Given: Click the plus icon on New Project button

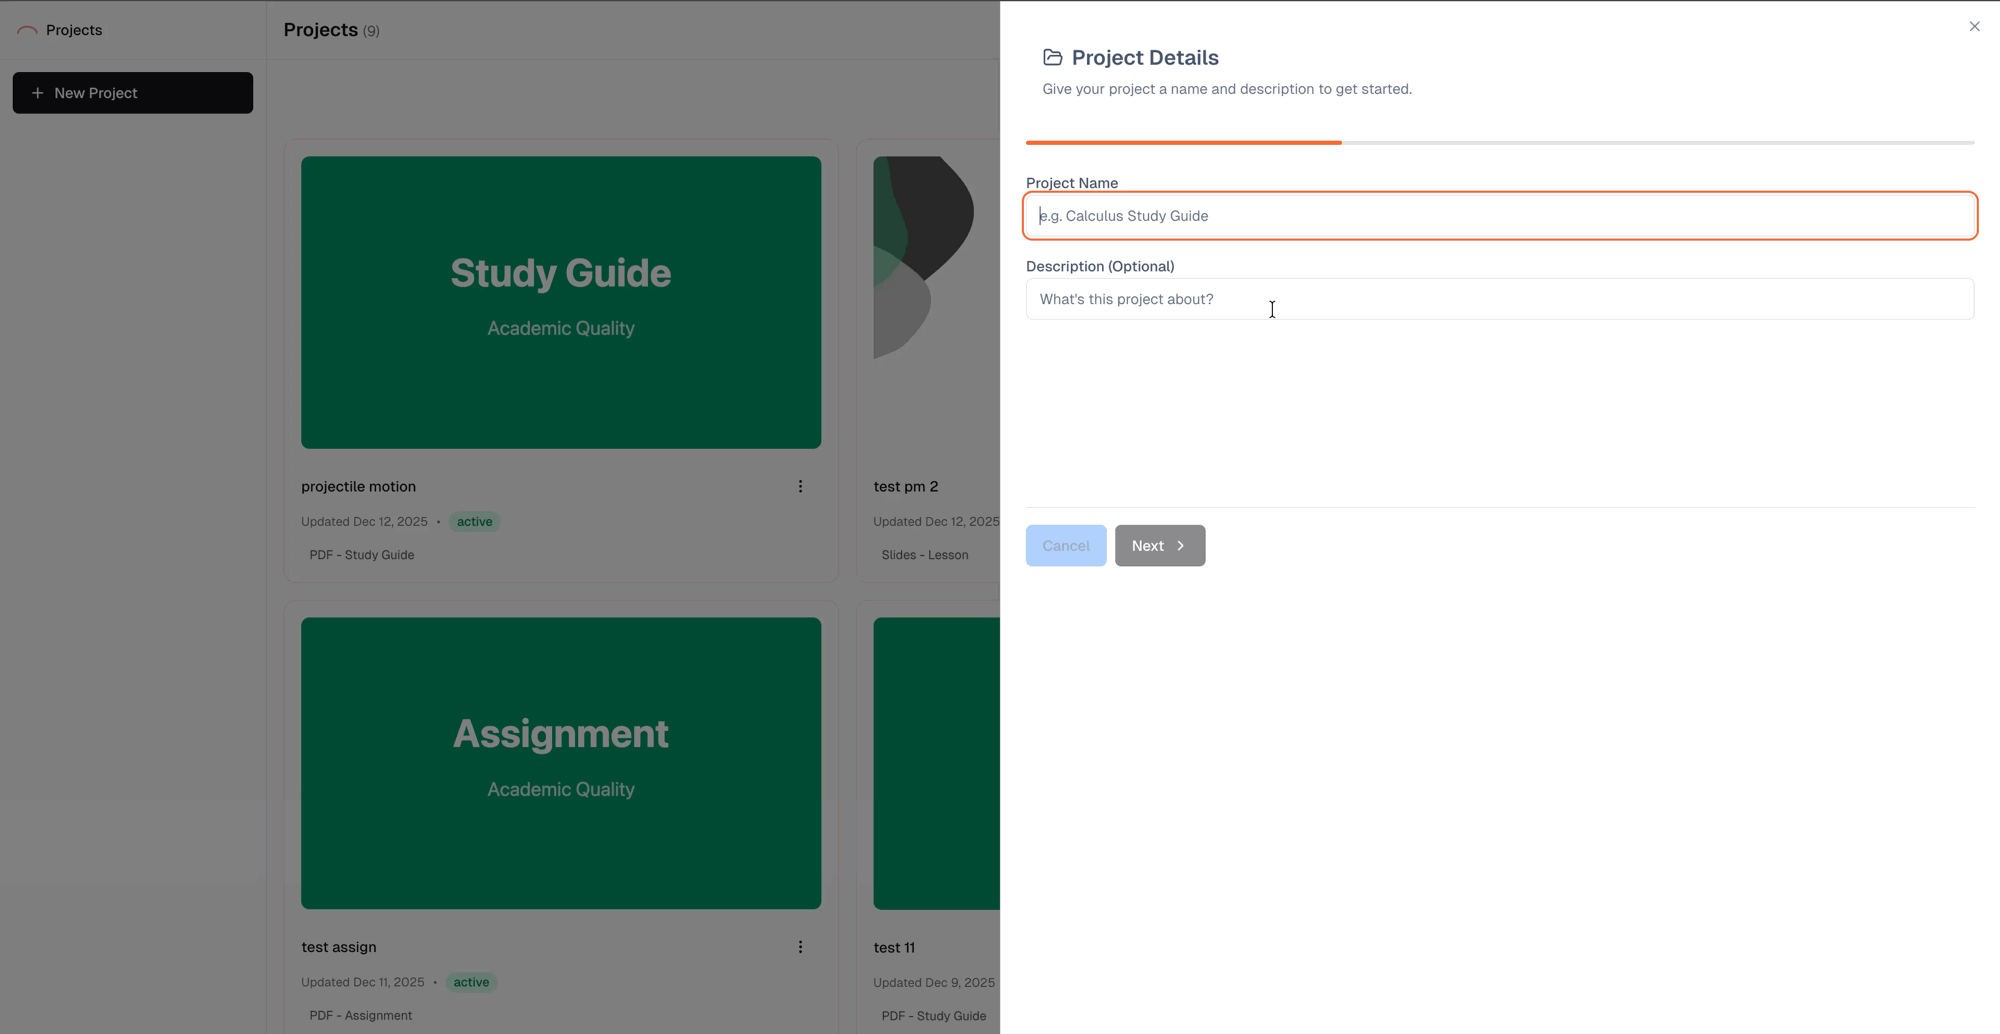Looking at the screenshot, I should click(x=37, y=92).
